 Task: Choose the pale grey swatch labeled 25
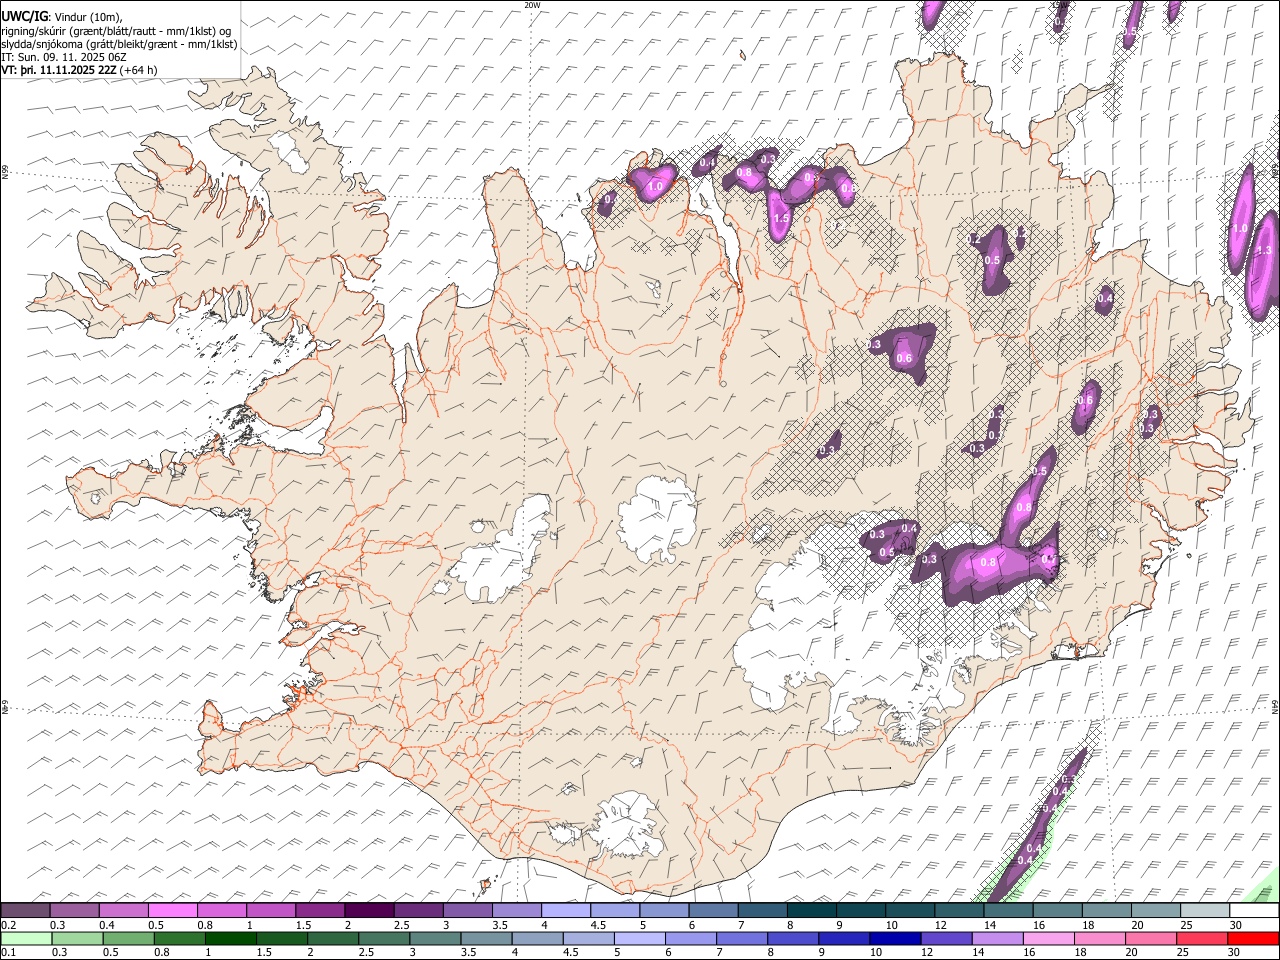[1205, 911]
